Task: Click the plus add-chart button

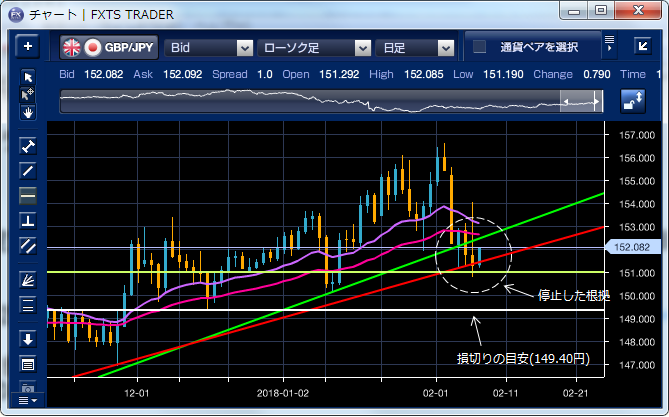Action: point(28,46)
